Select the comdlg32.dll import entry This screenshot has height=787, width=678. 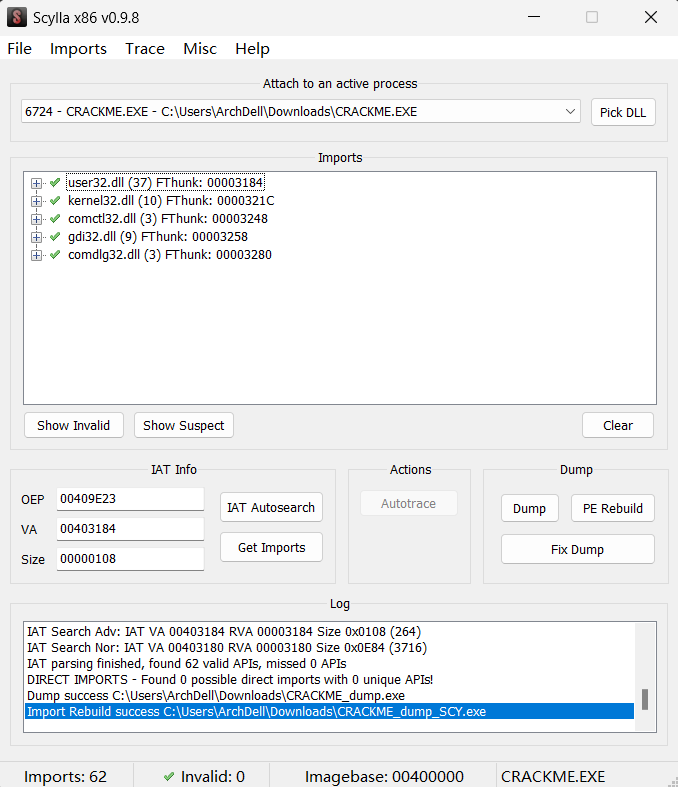pyautogui.click(x=169, y=255)
